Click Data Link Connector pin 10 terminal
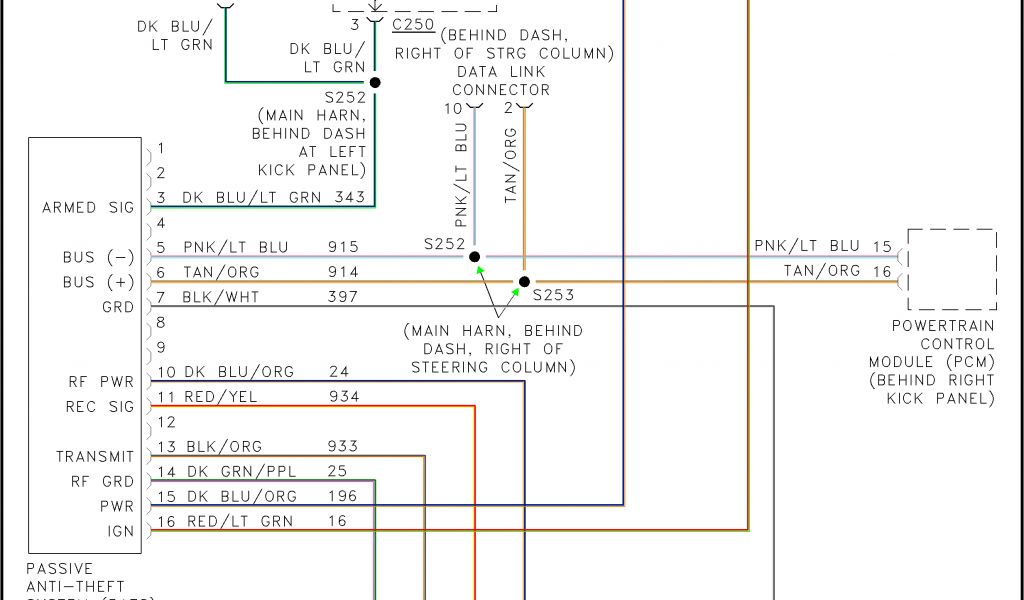The image size is (1024, 600). click(x=474, y=106)
